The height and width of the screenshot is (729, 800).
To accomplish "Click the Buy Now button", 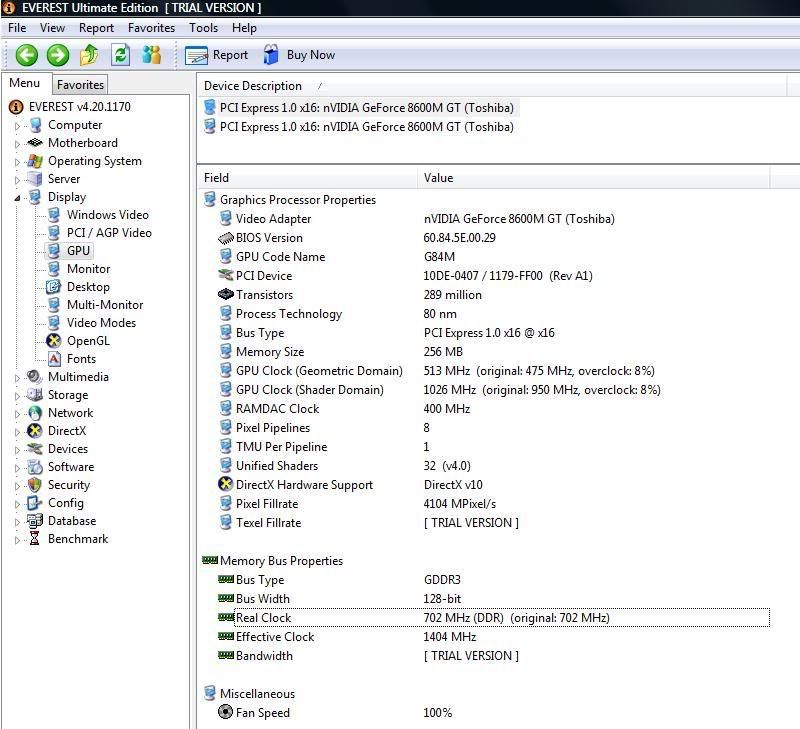I will (x=299, y=55).
